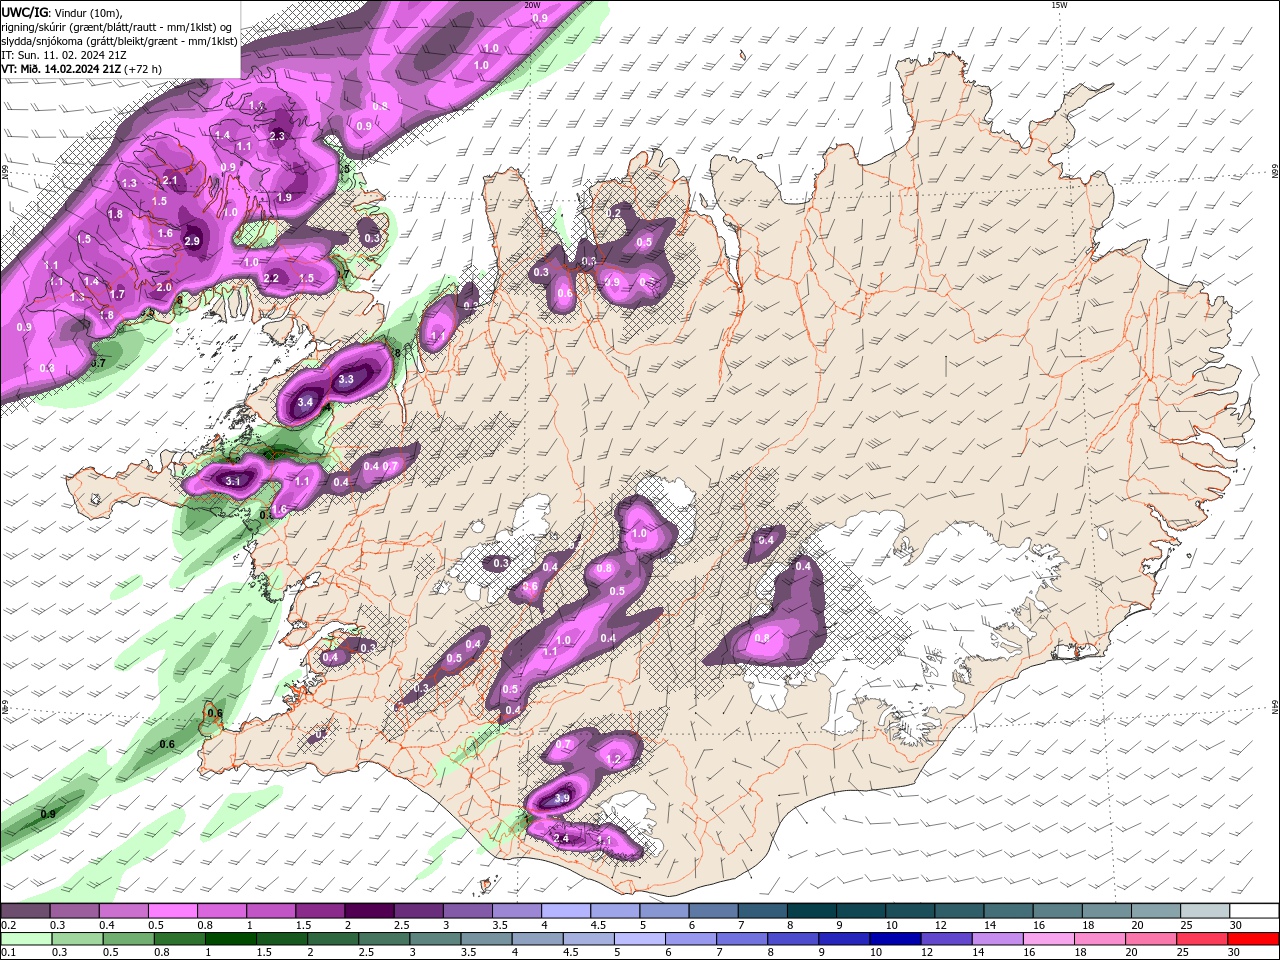Click the bright red swatch ending the lower legend
1280x960 pixels.
[1254, 939]
